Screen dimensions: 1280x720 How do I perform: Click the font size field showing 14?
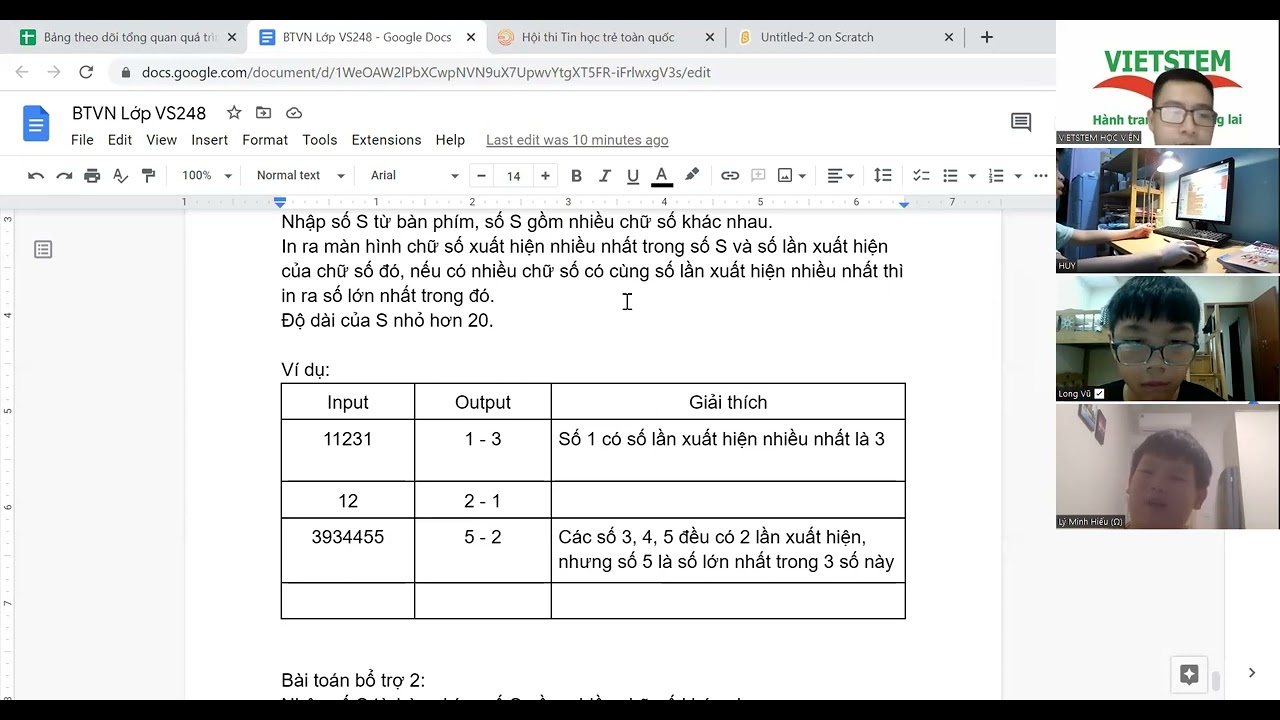coord(513,176)
